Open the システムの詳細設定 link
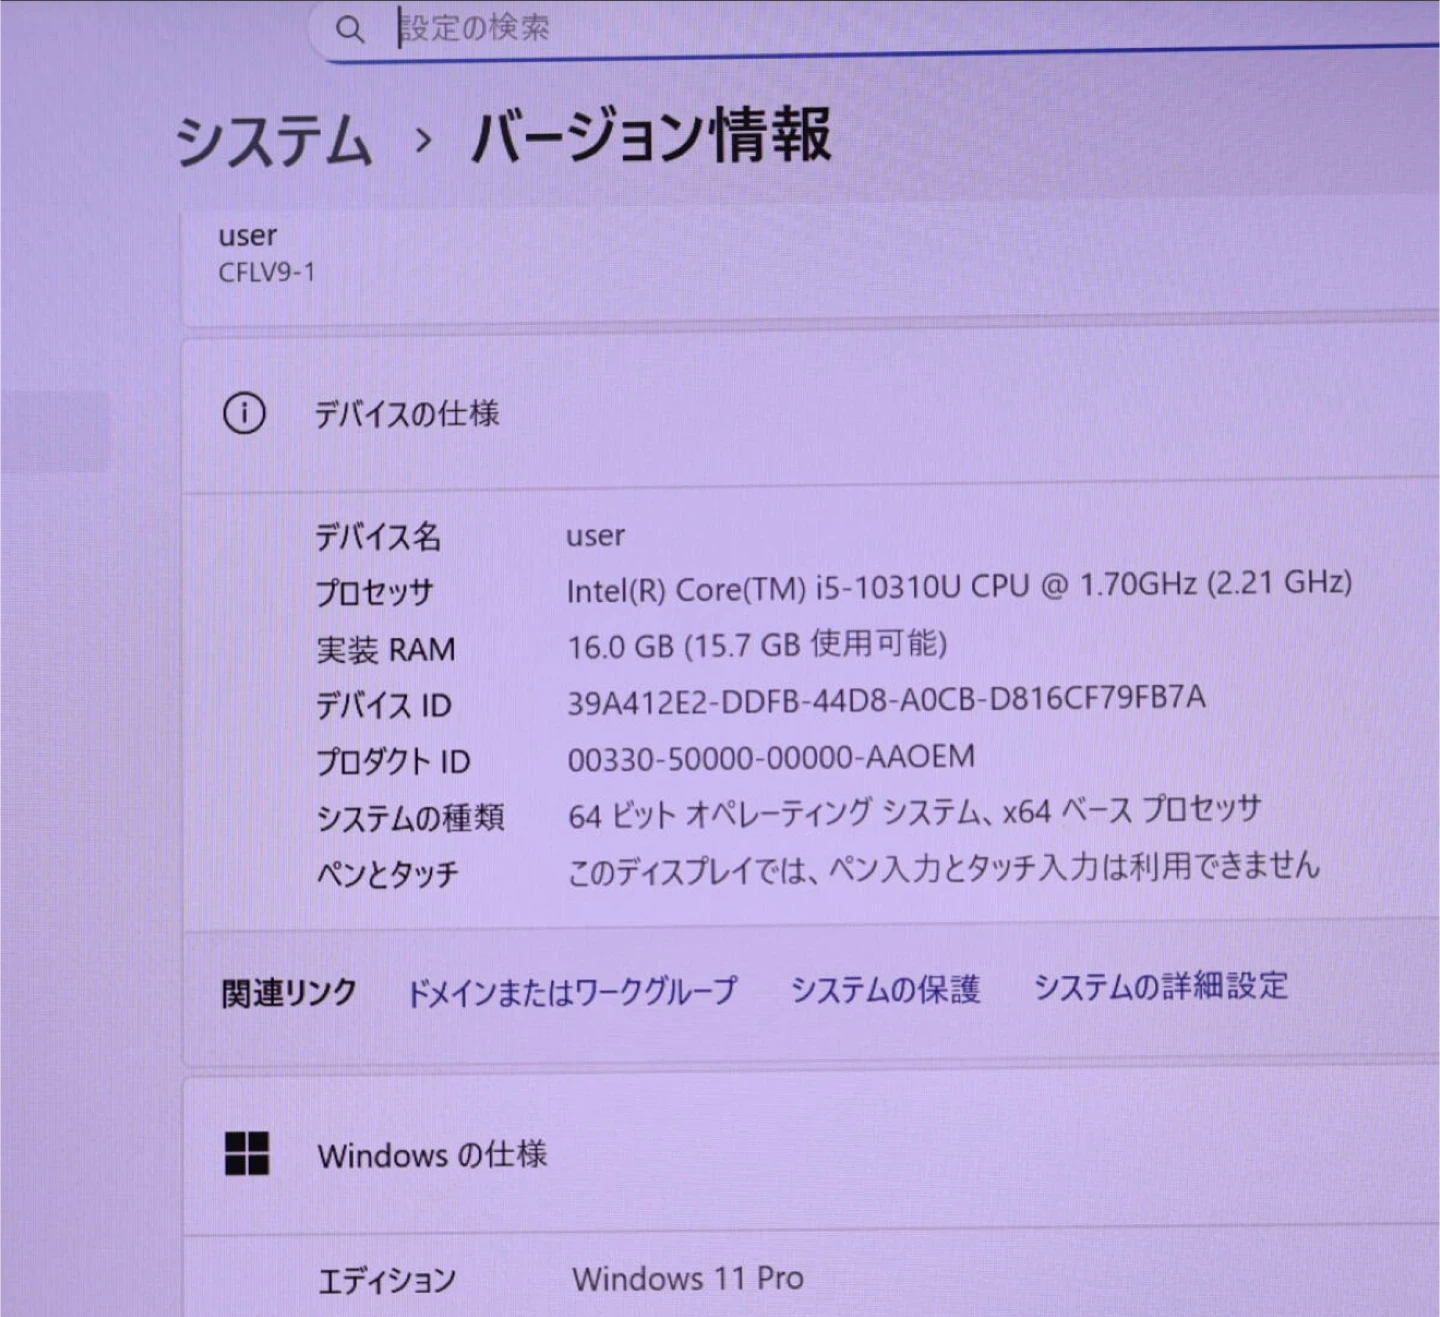The image size is (1440, 1317). click(x=1160, y=986)
